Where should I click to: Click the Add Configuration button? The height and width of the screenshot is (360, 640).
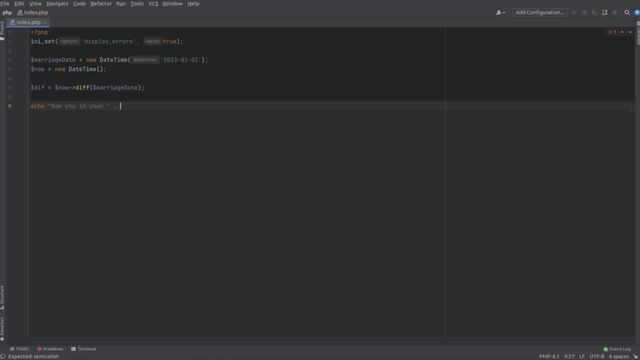540,13
